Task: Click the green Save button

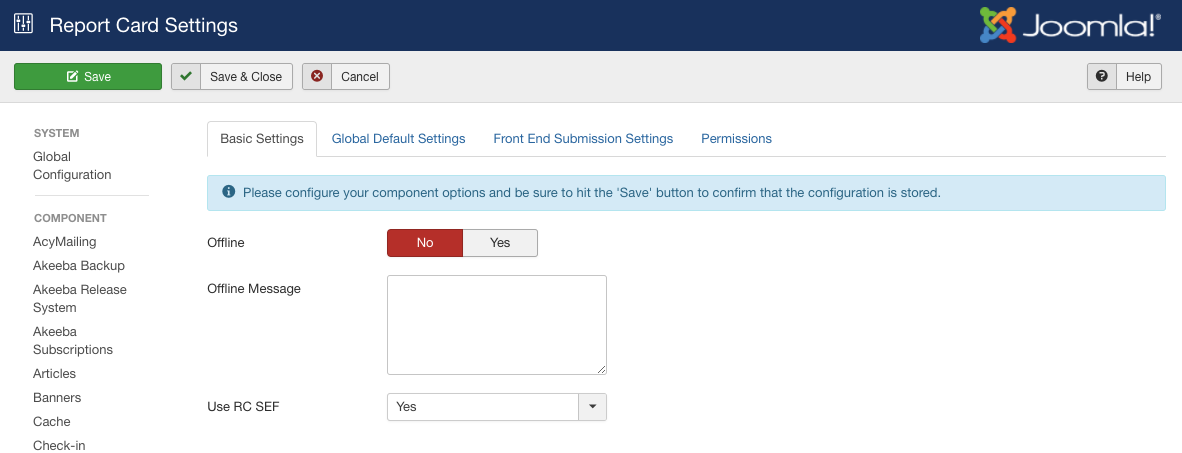Action: (x=88, y=76)
